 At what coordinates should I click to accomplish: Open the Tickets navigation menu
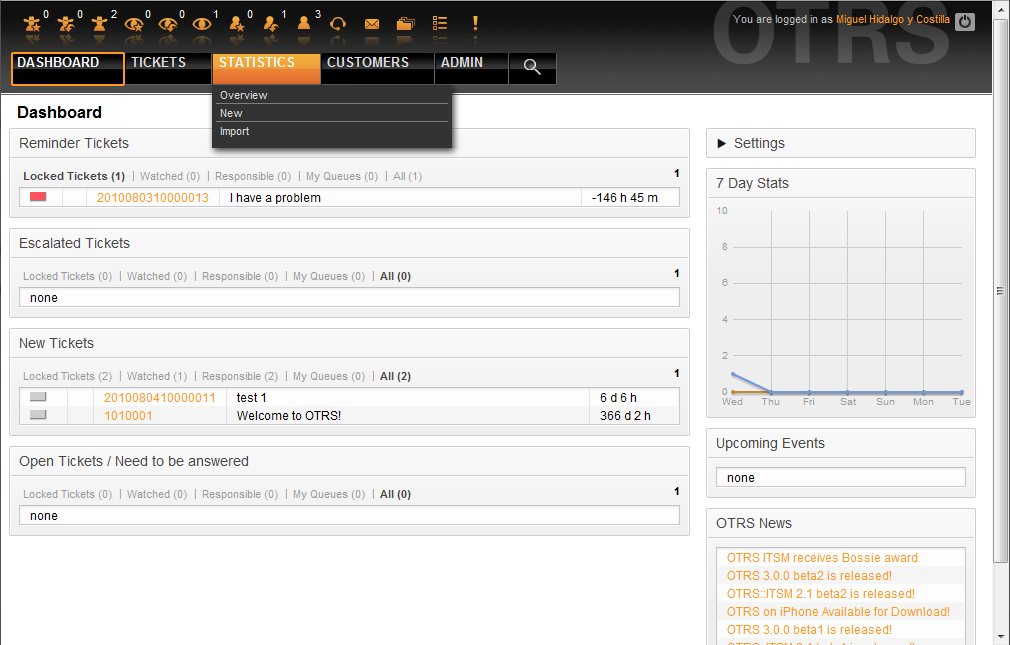point(158,63)
